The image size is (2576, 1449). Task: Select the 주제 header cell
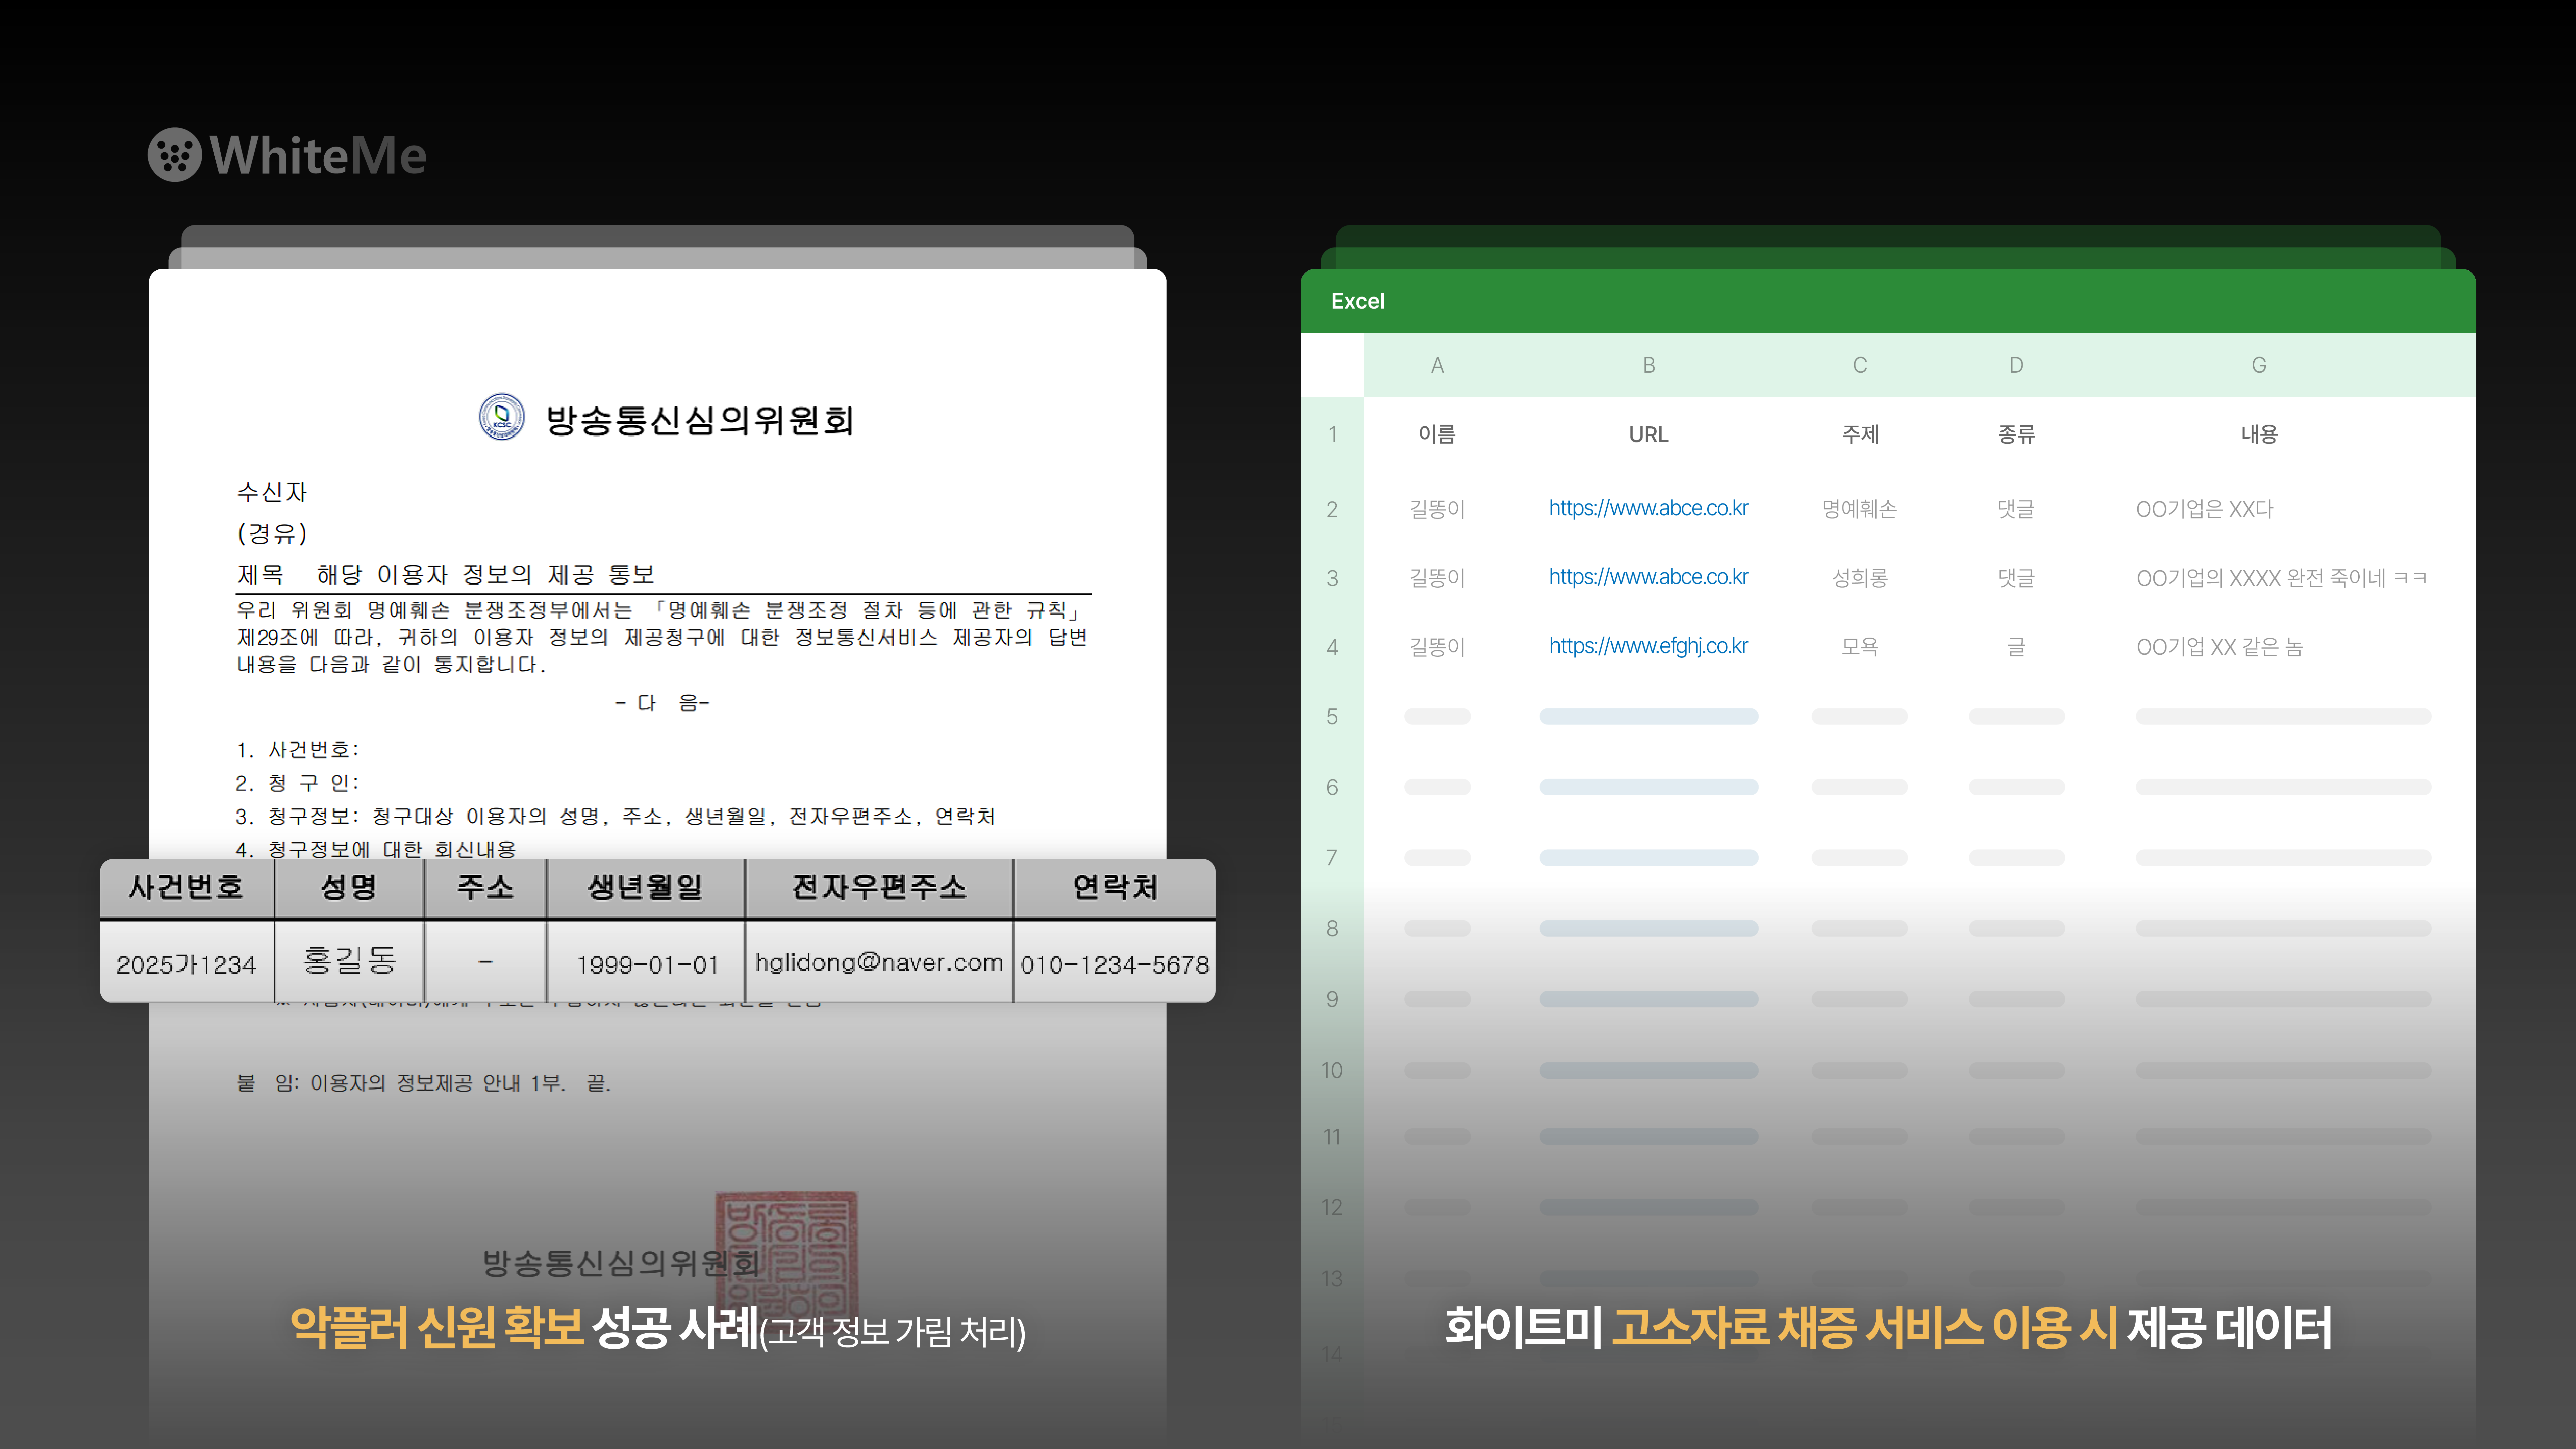[x=1860, y=434]
